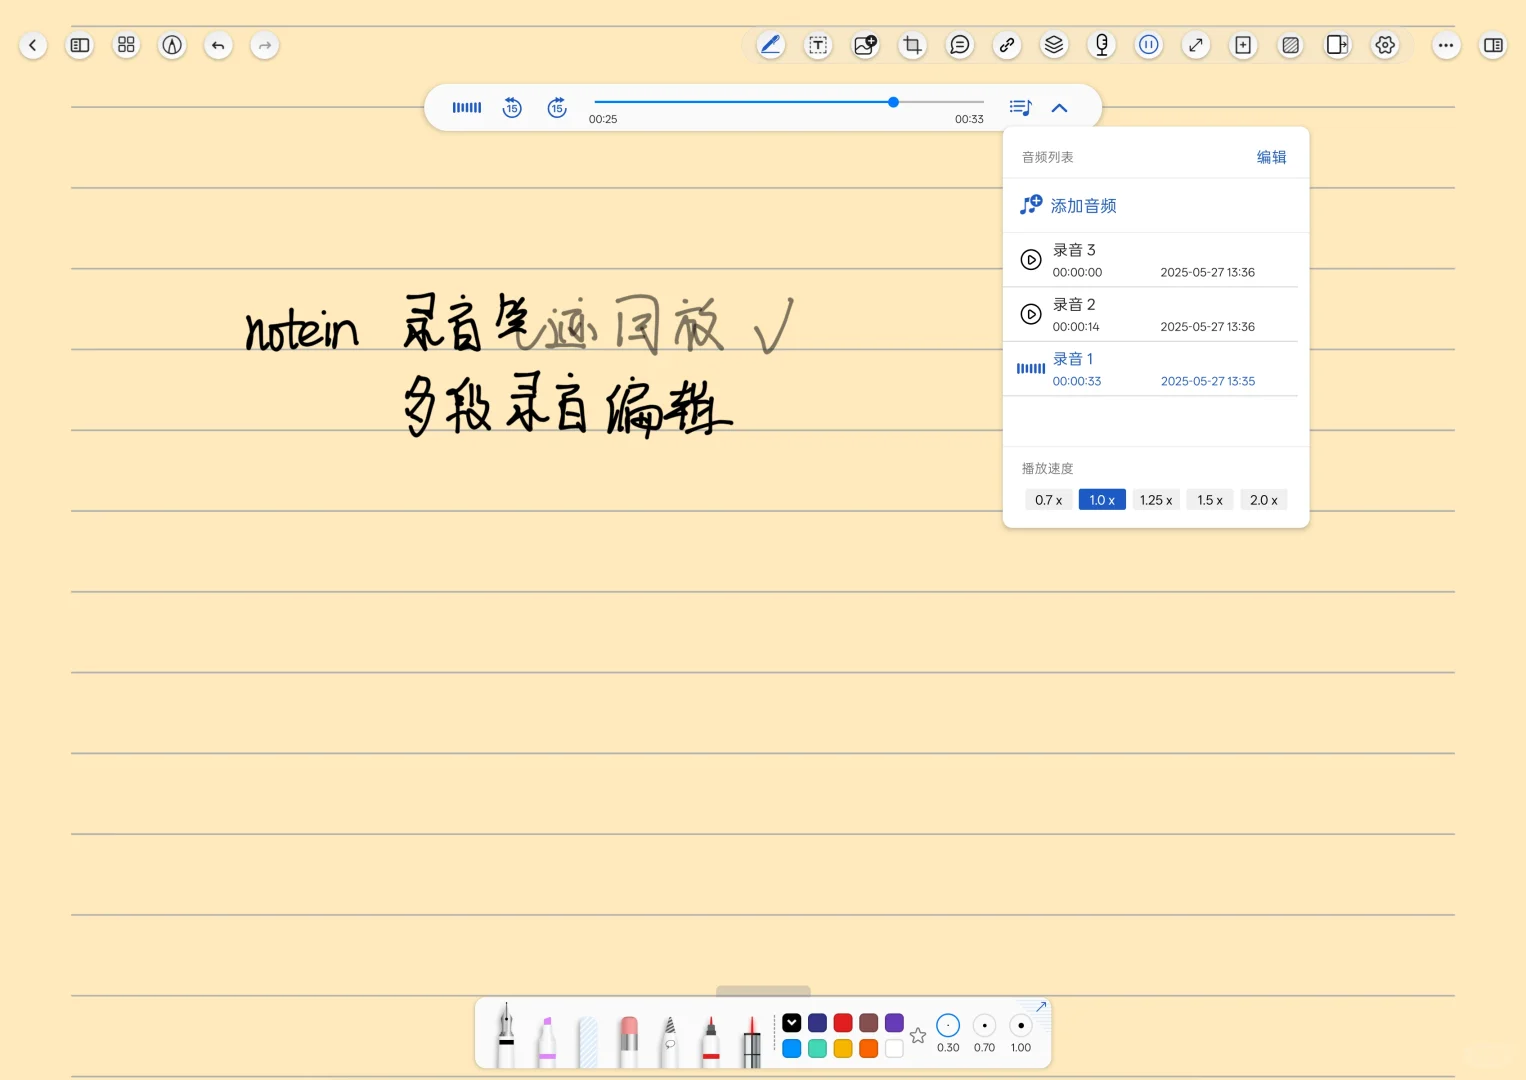1526x1080 pixels.
Task: Set playback speed to 1.0 x
Action: tap(1102, 500)
